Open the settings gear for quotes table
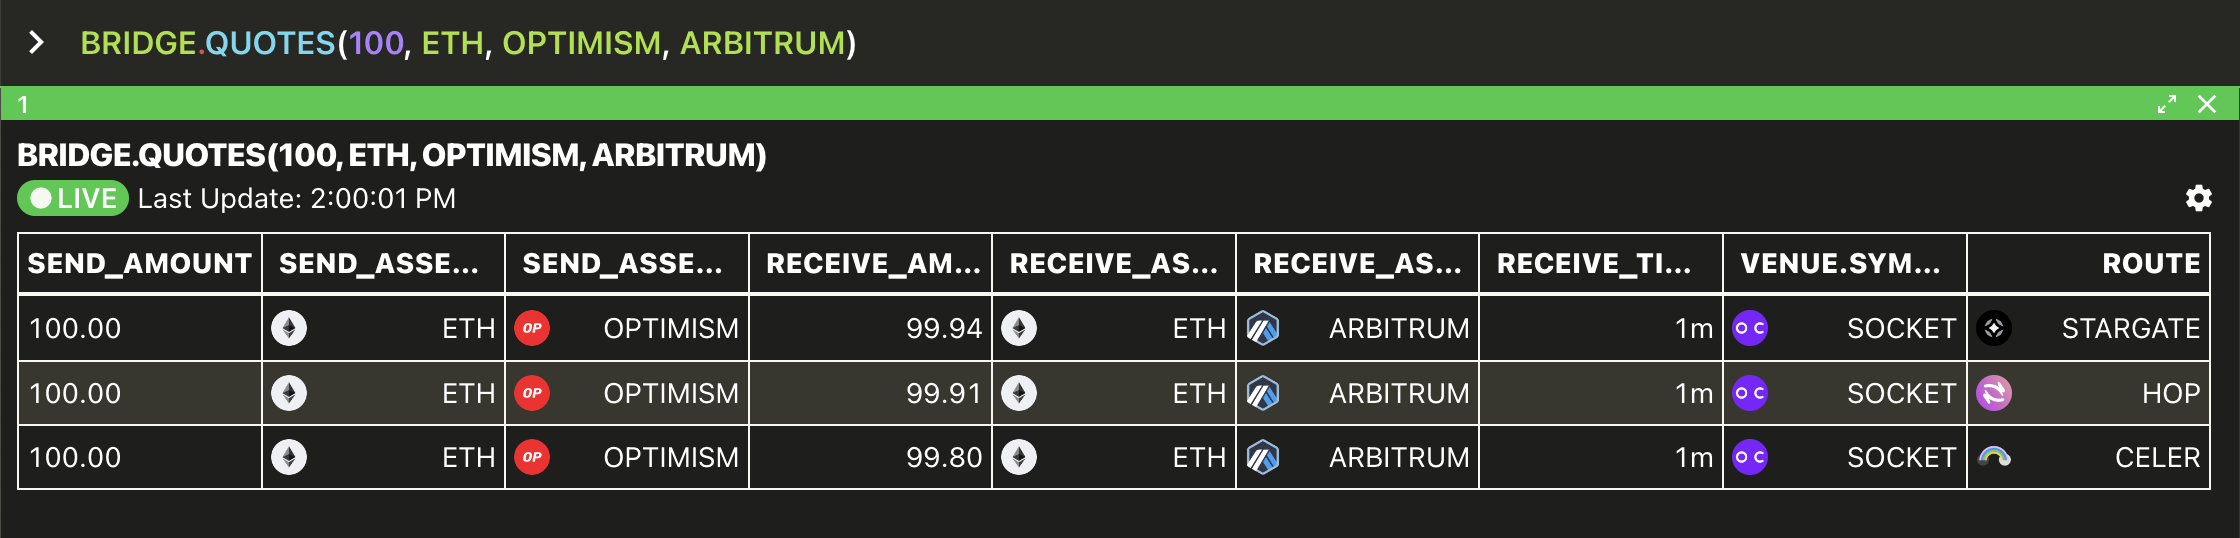 point(2198,198)
